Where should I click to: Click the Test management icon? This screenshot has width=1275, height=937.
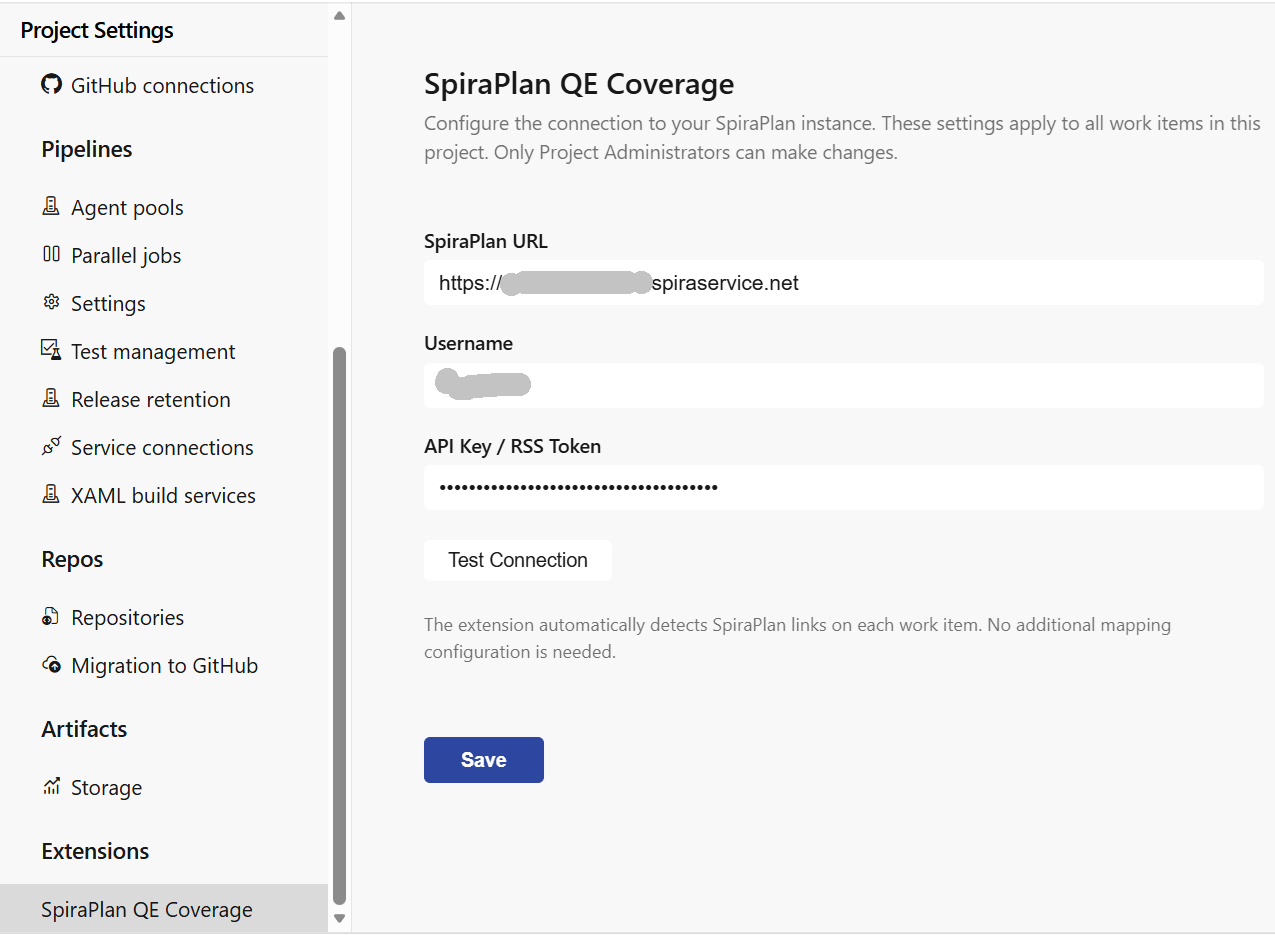(x=51, y=350)
